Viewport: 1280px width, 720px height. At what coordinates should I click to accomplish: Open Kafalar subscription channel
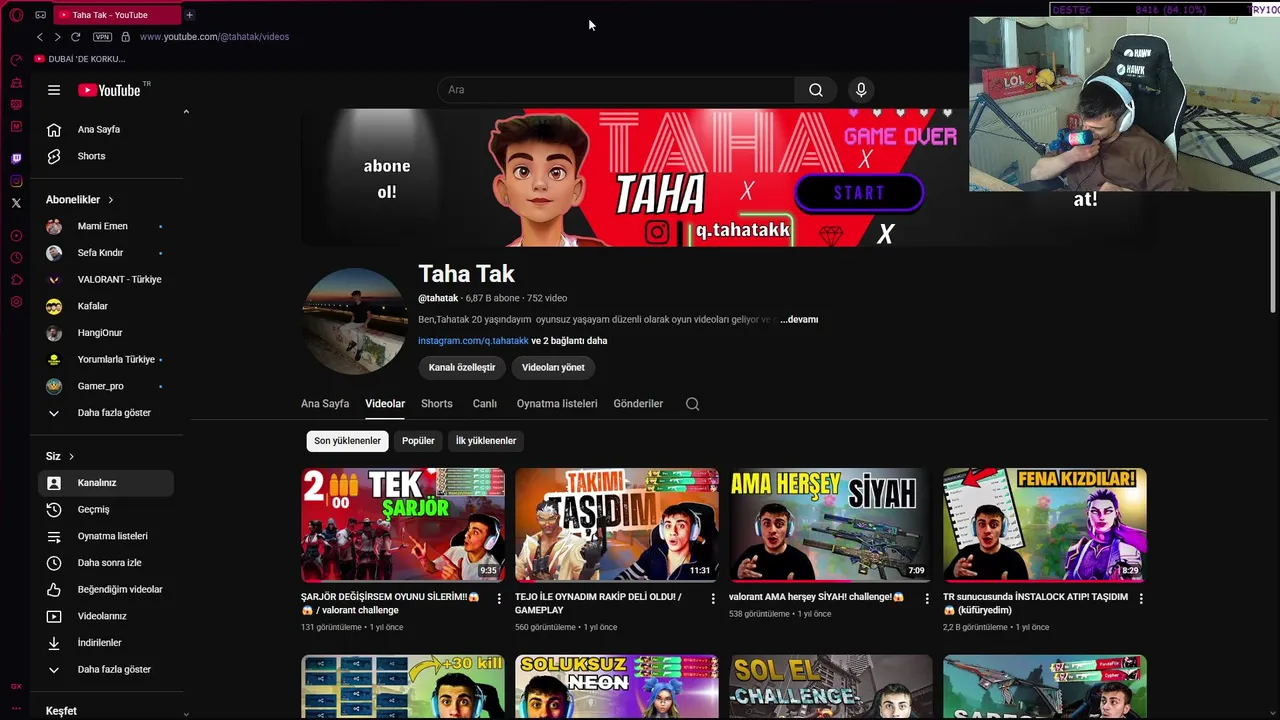click(106, 306)
